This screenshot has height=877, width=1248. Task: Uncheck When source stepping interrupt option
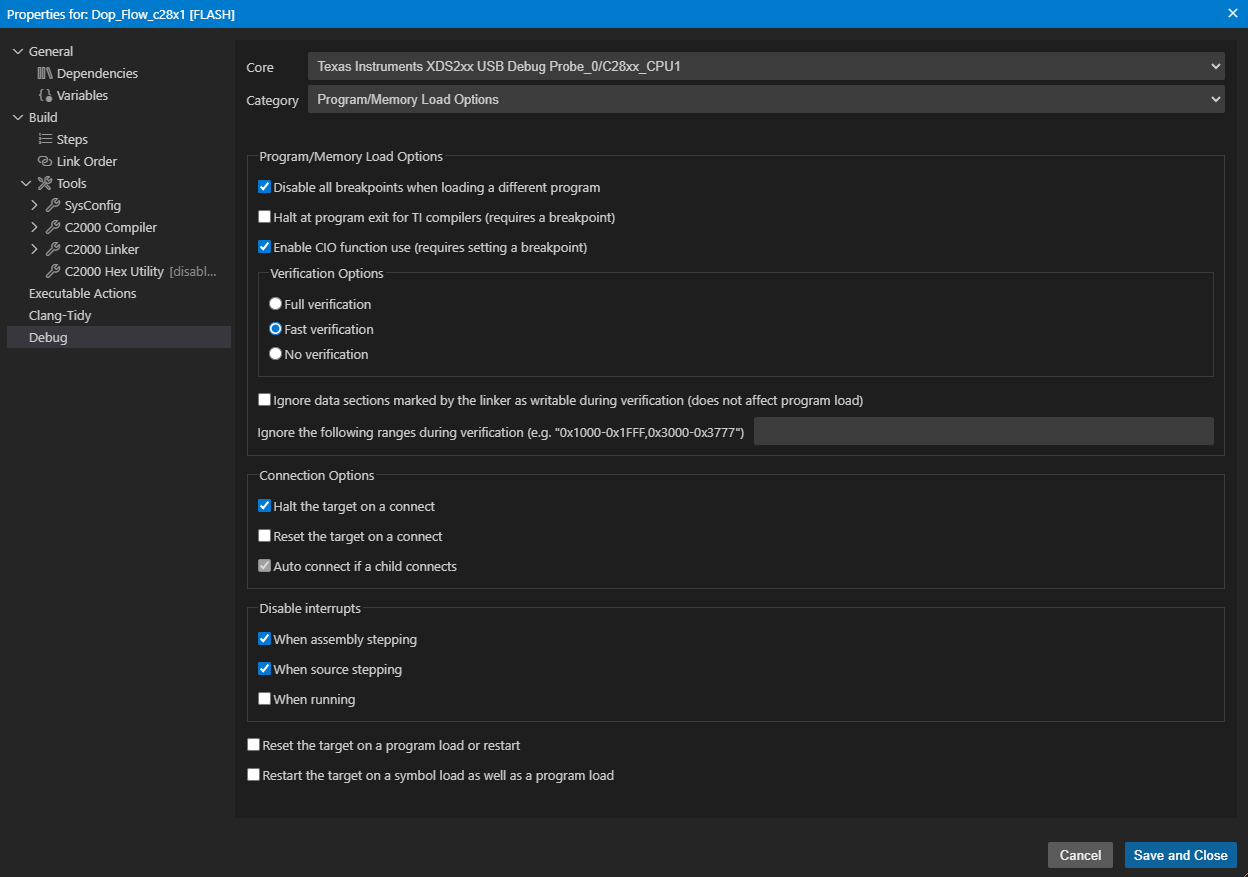point(265,669)
